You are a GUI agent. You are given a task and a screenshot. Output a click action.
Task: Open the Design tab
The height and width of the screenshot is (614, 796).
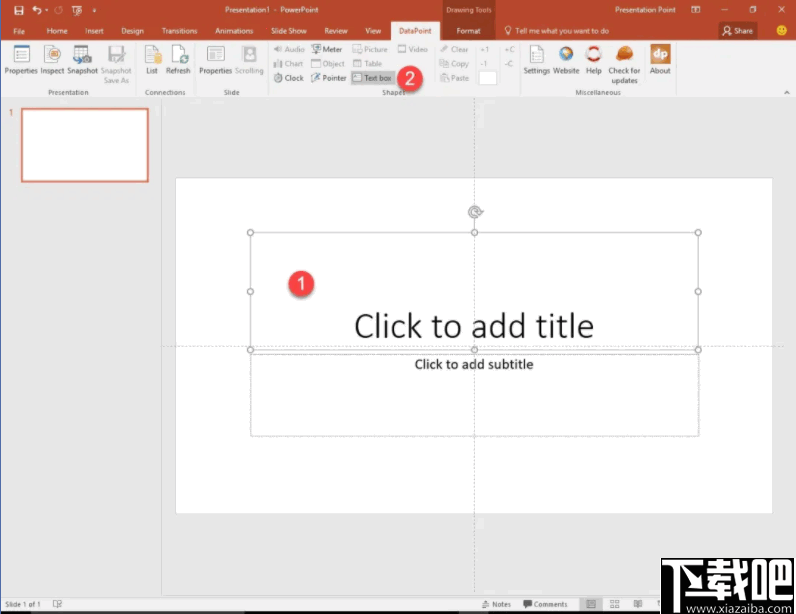[x=132, y=31]
